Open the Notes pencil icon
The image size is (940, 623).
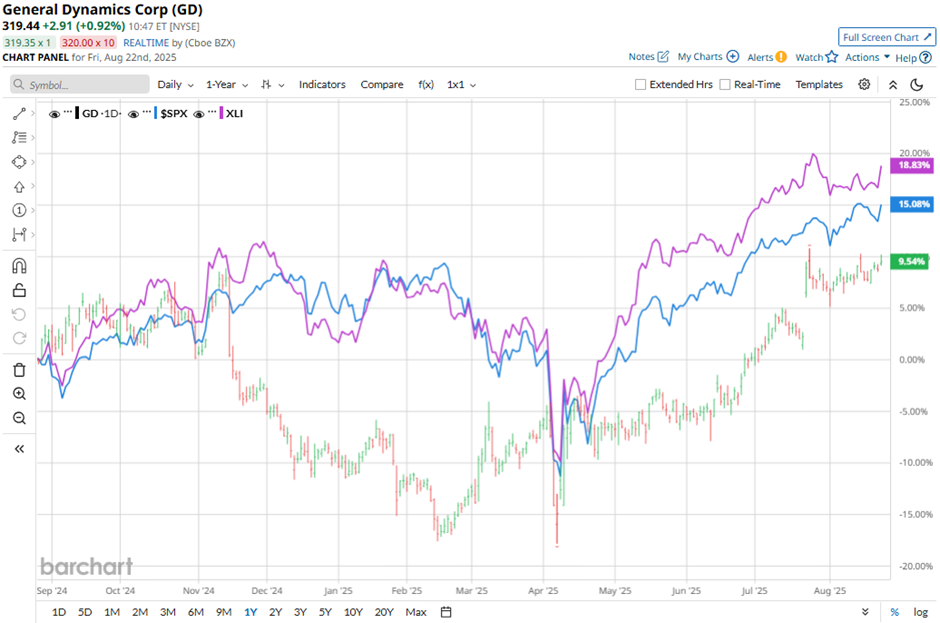click(x=663, y=56)
